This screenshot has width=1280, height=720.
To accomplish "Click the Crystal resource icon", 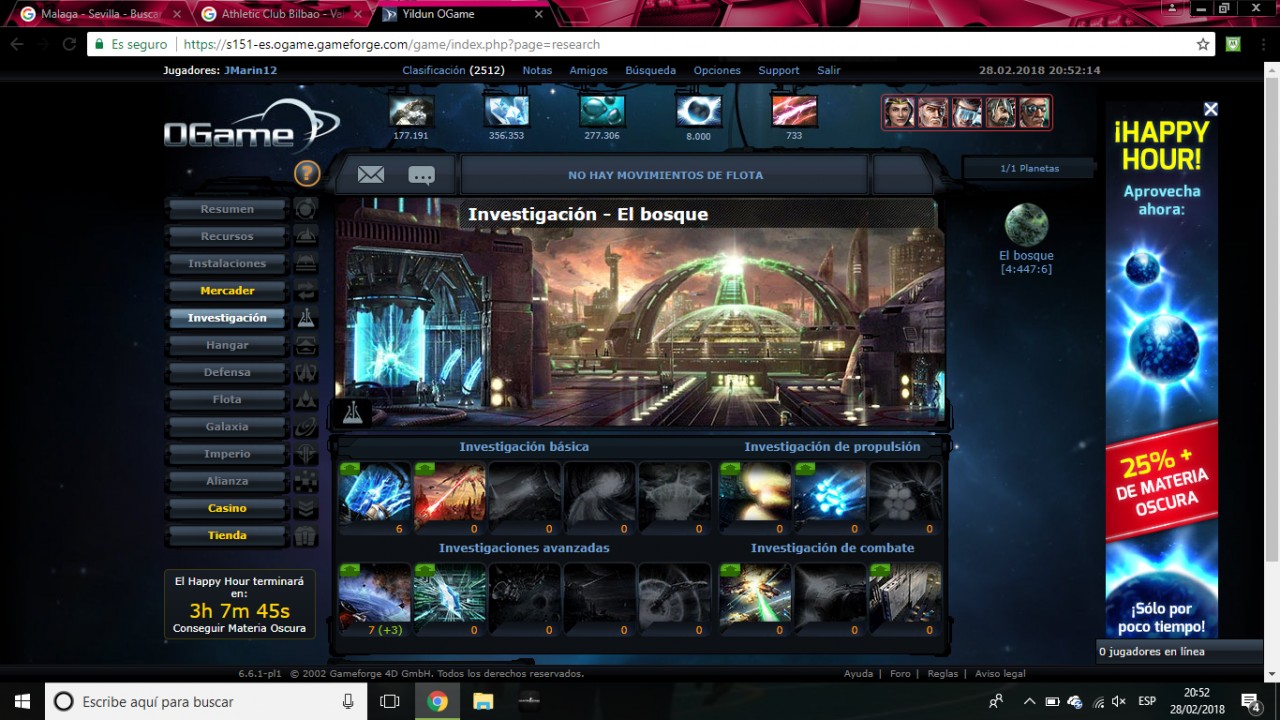I will [x=506, y=110].
